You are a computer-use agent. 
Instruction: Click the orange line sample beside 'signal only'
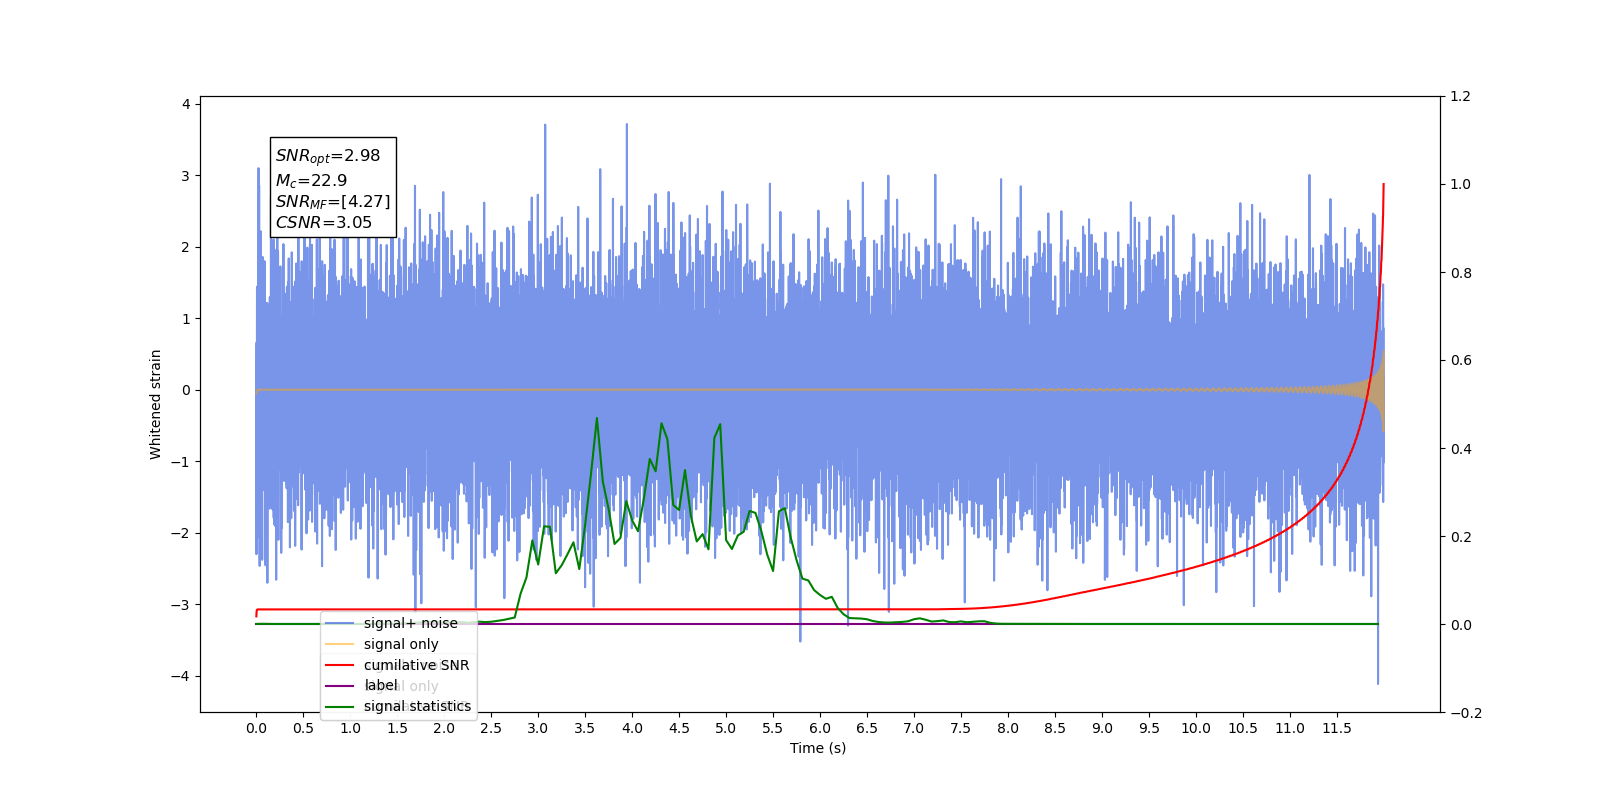coord(340,644)
